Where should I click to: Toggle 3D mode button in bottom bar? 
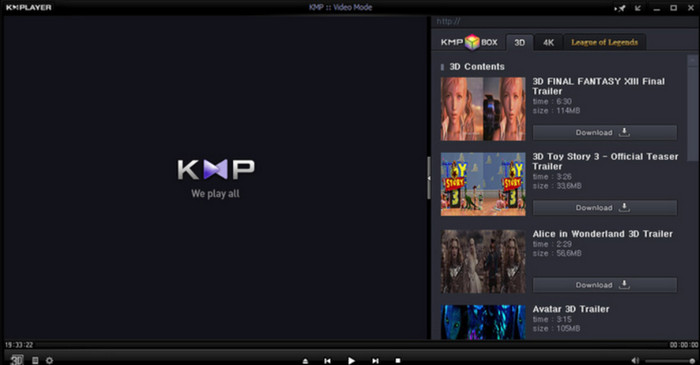click(17, 360)
